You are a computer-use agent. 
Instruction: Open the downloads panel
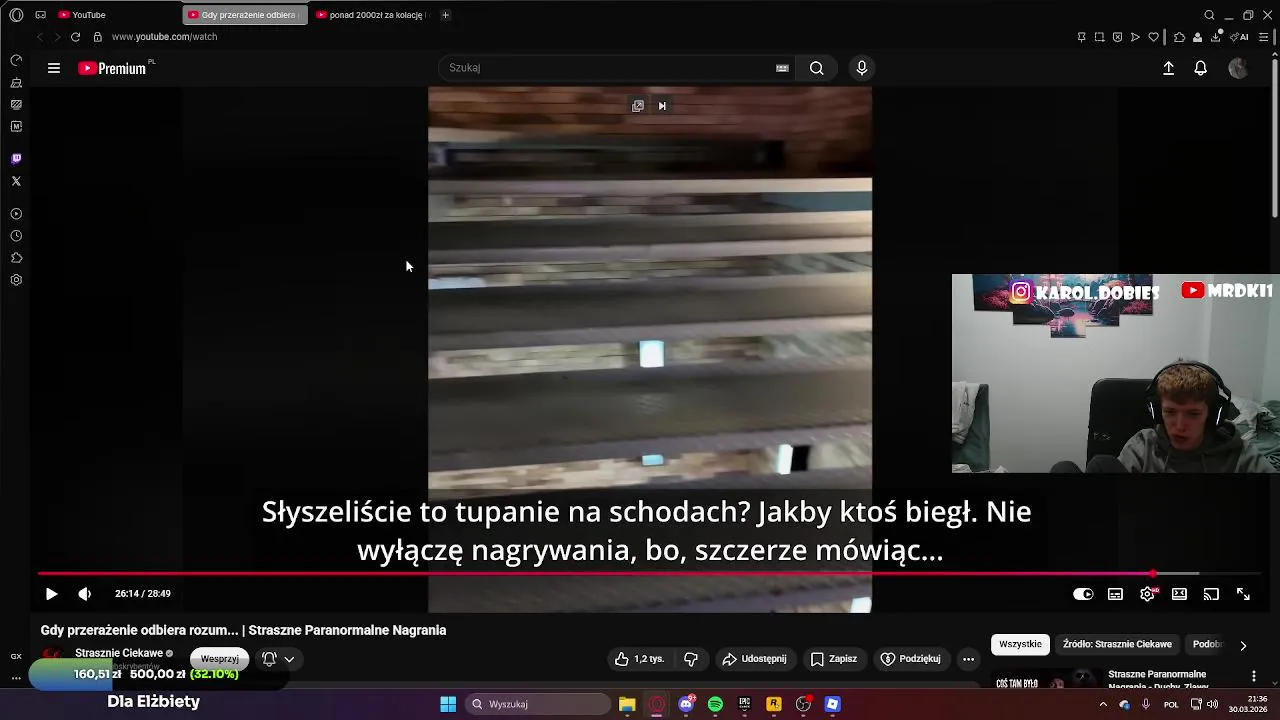1216,37
